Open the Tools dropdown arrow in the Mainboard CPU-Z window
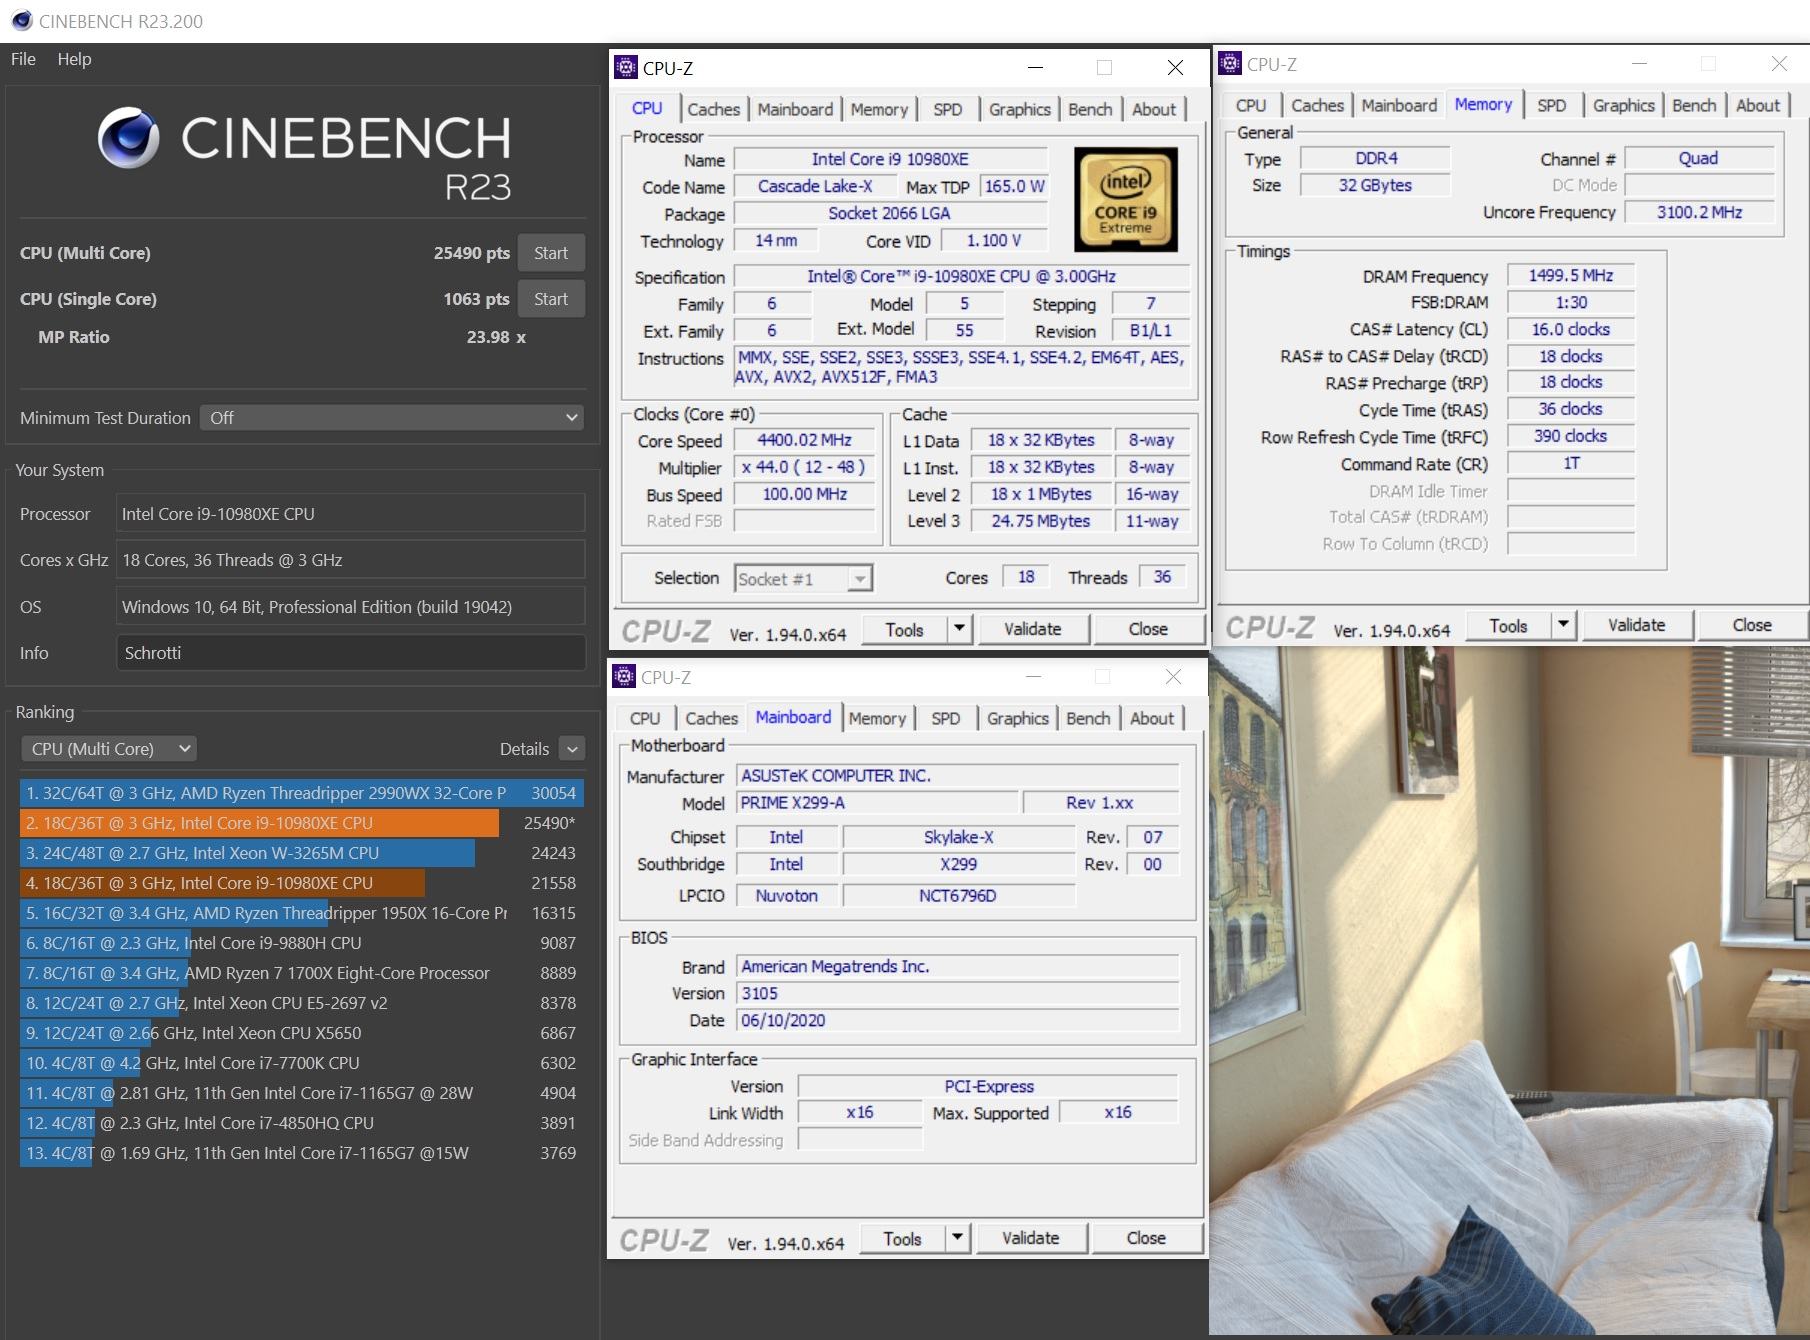The height and width of the screenshot is (1340, 1810). point(957,1238)
